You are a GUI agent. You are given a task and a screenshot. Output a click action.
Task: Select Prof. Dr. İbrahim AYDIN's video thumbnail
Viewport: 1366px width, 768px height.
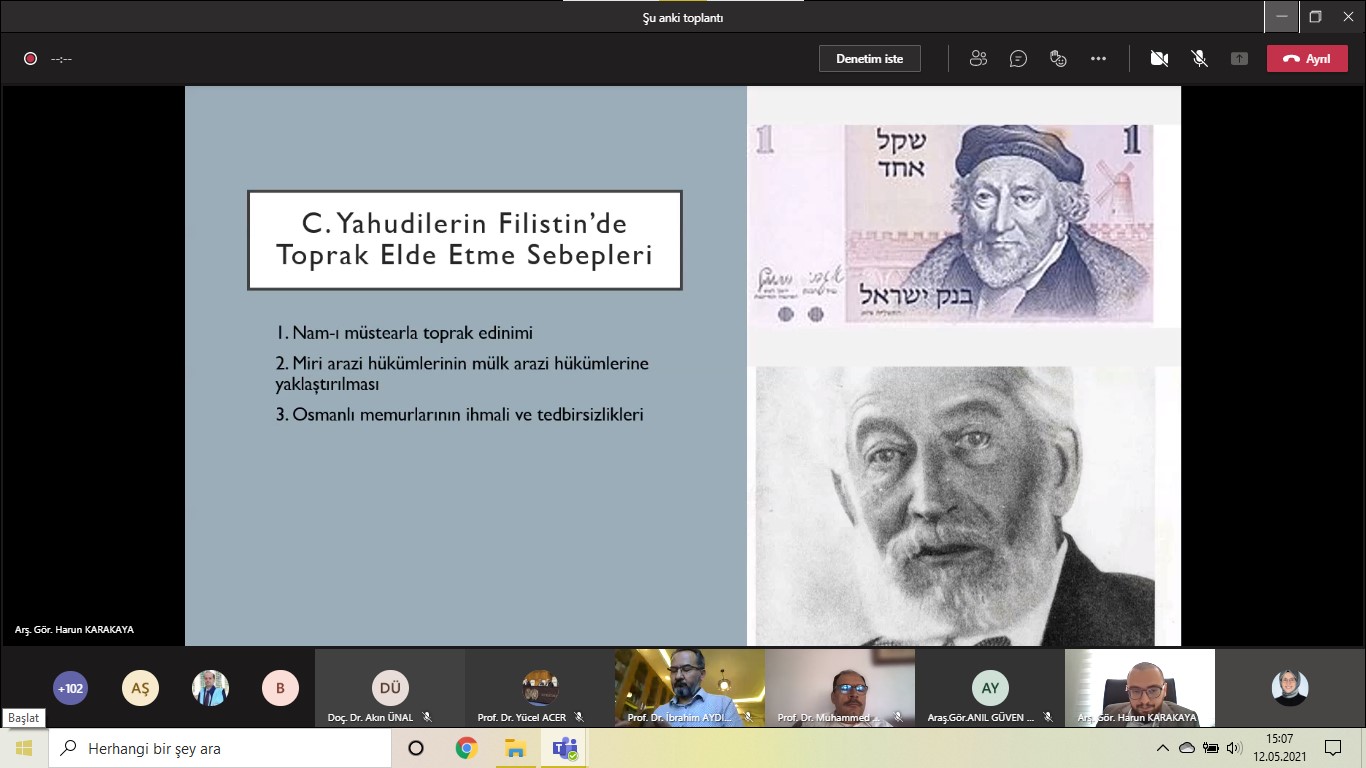(x=689, y=687)
